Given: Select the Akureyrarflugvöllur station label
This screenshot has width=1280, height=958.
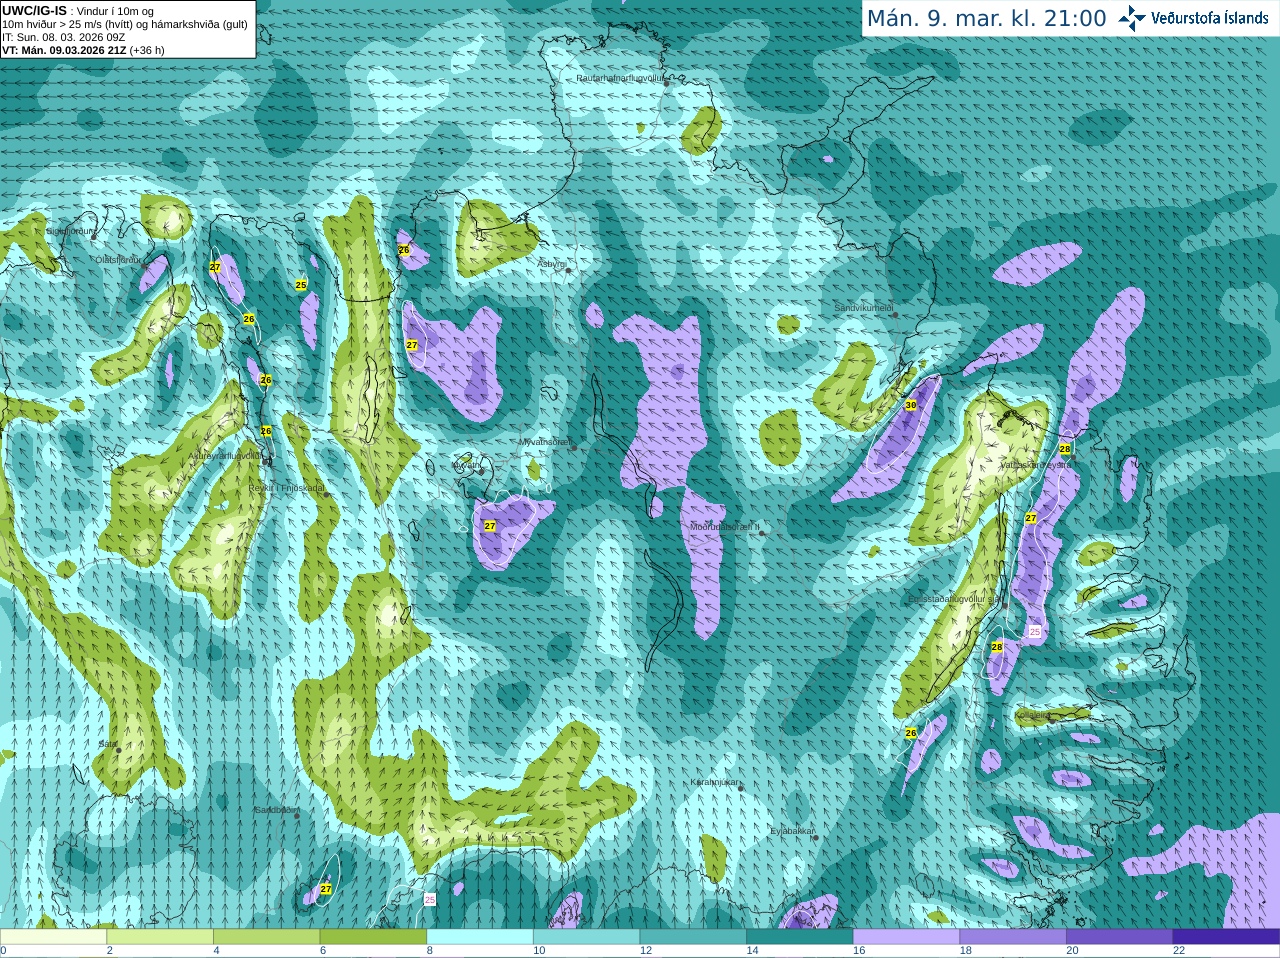Looking at the screenshot, I should (x=226, y=456).
